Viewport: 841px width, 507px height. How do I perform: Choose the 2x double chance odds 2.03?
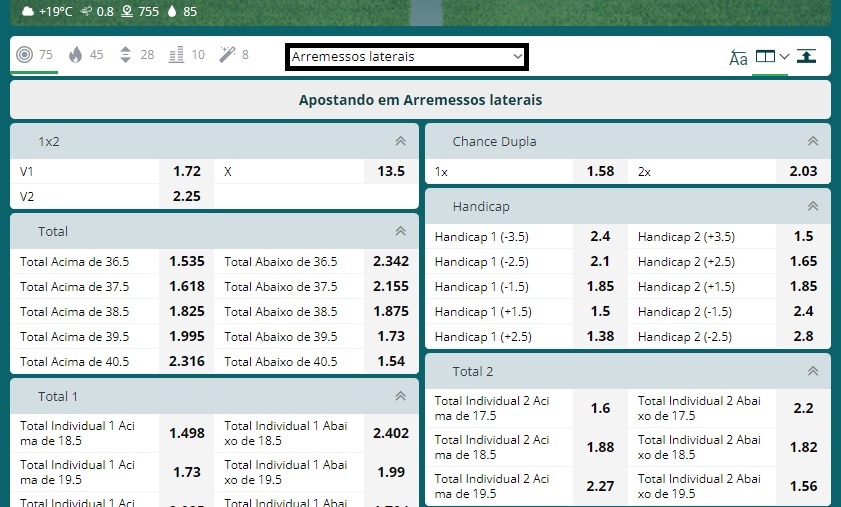pos(803,171)
